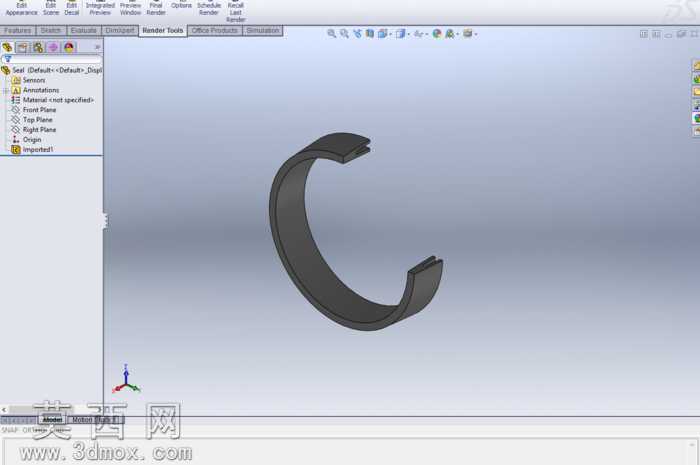Image resolution: width=700 pixels, height=465 pixels.
Task: Expand the Annotations tree node
Action: [x=6, y=90]
